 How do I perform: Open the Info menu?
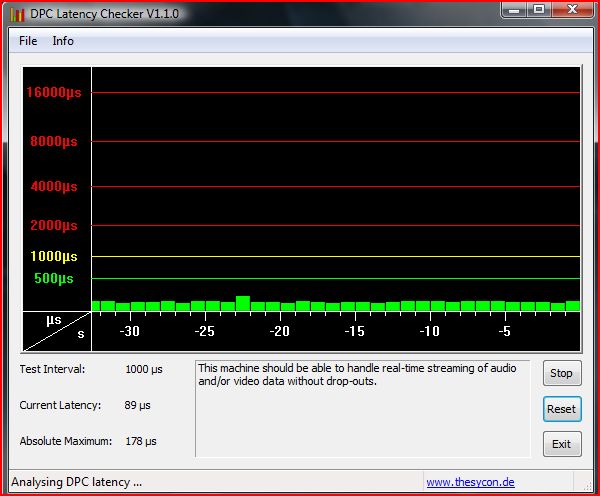63,41
